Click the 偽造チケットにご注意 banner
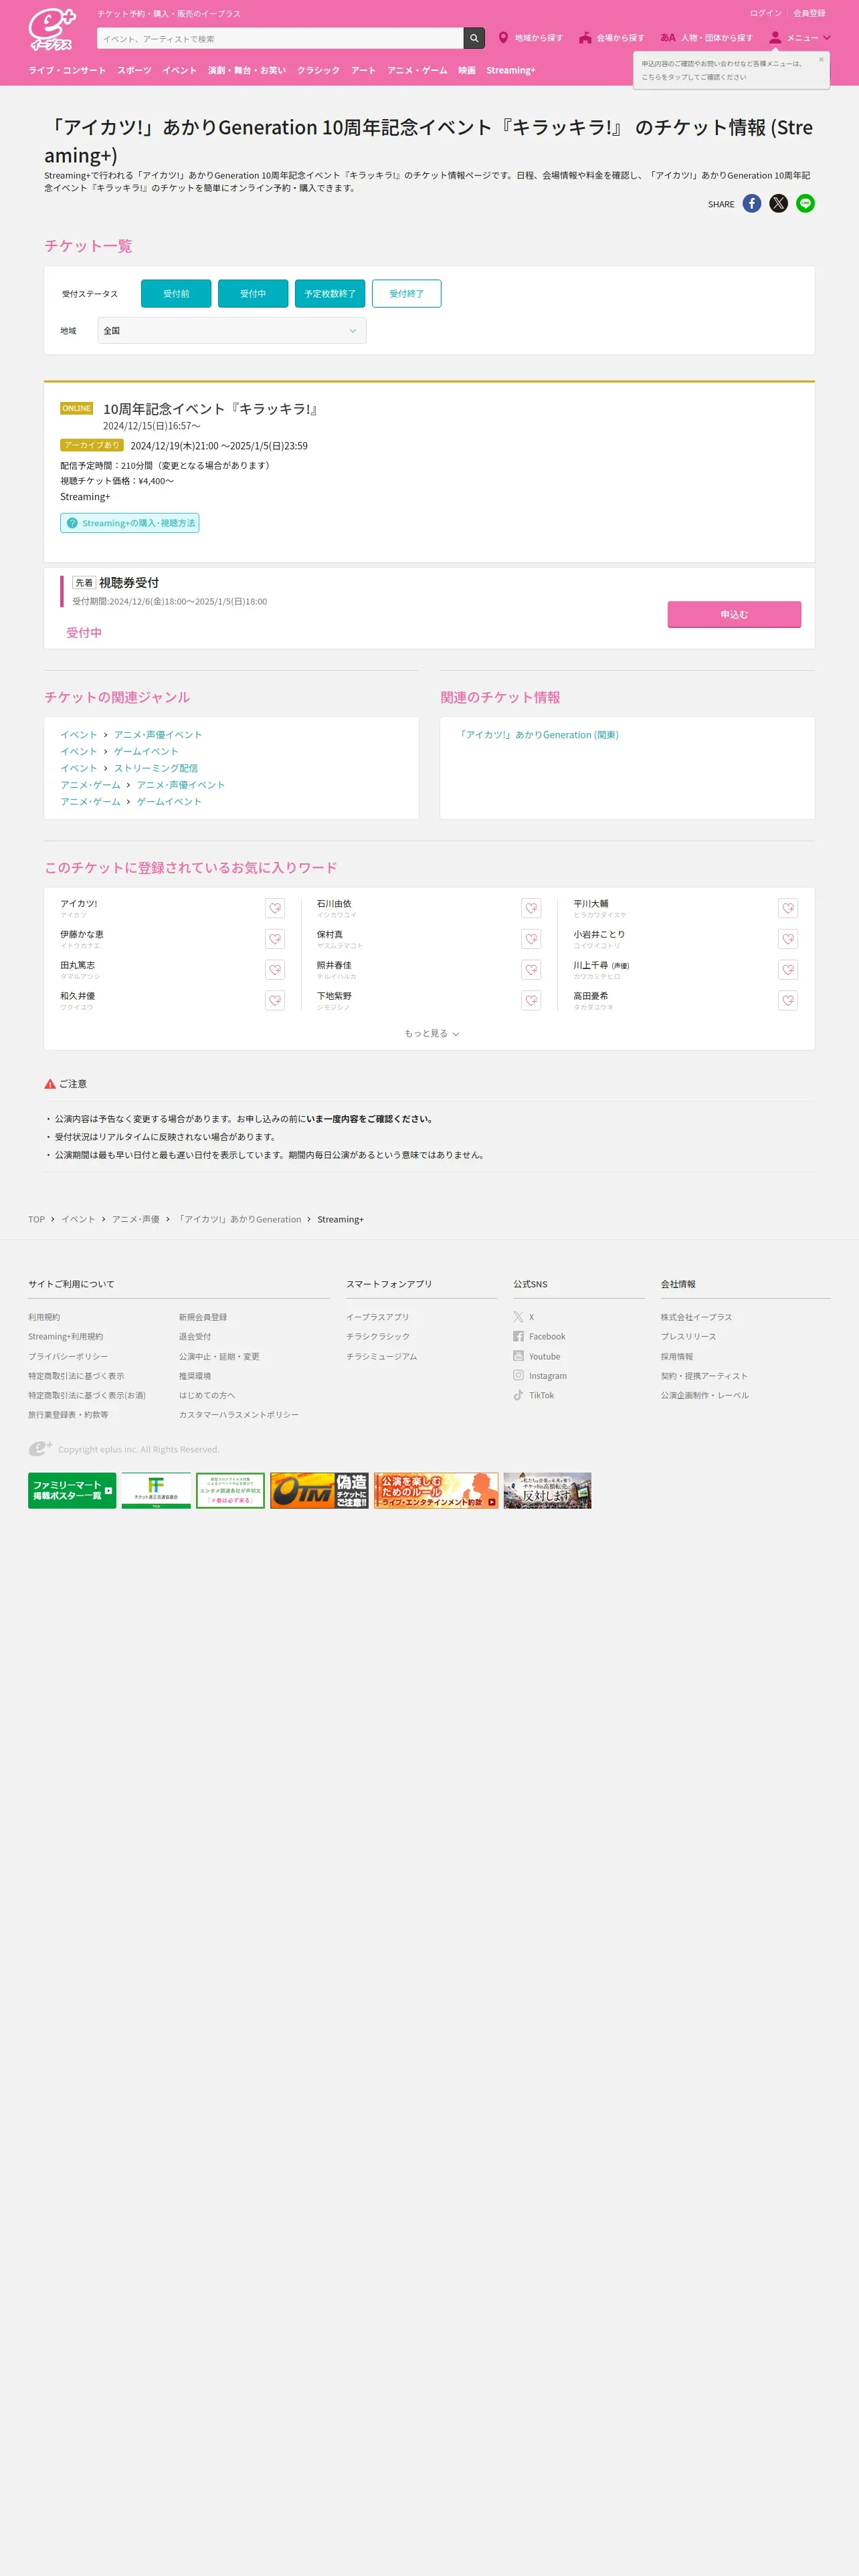The image size is (859, 2576). [319, 1491]
